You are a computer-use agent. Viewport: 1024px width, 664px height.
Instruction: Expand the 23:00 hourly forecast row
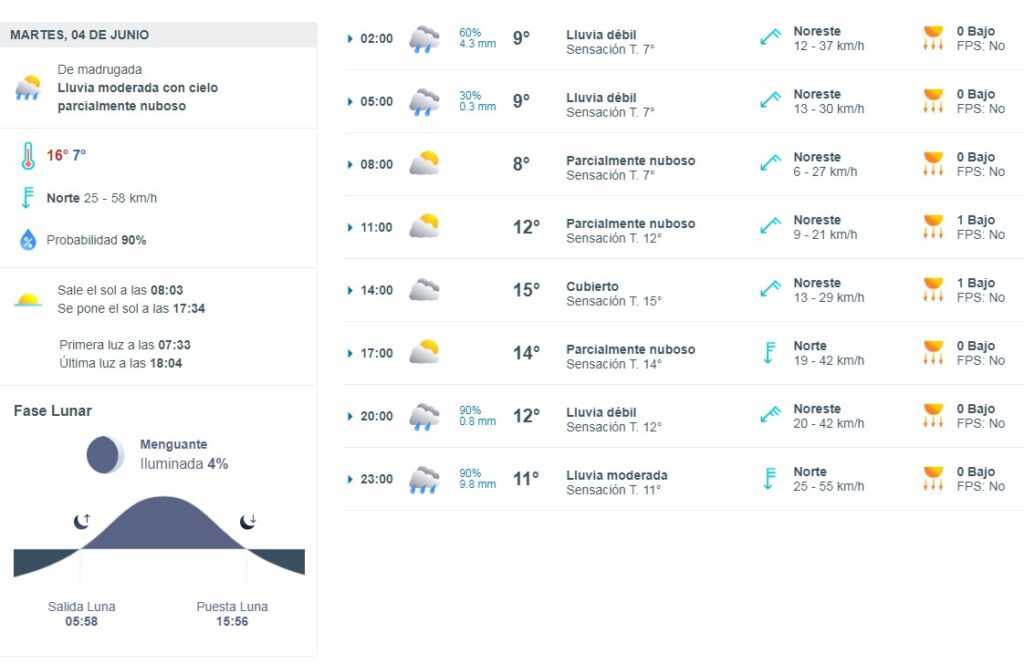[x=350, y=479]
